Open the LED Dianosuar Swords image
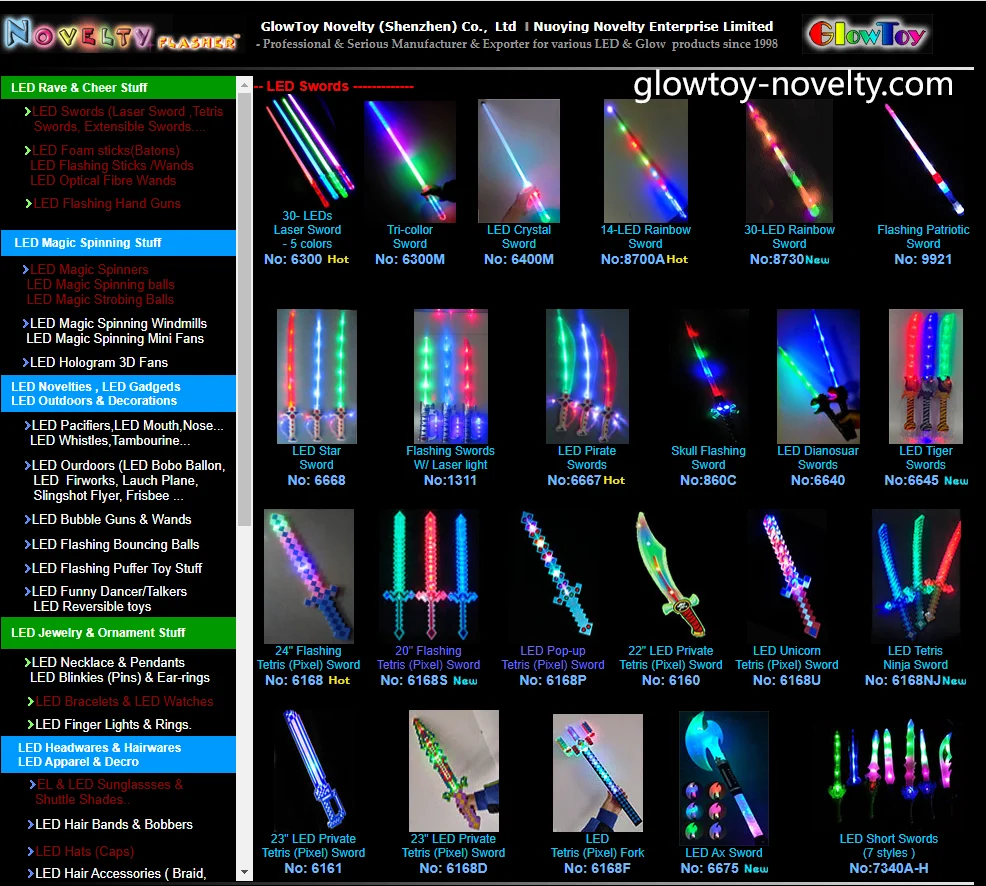 point(818,376)
